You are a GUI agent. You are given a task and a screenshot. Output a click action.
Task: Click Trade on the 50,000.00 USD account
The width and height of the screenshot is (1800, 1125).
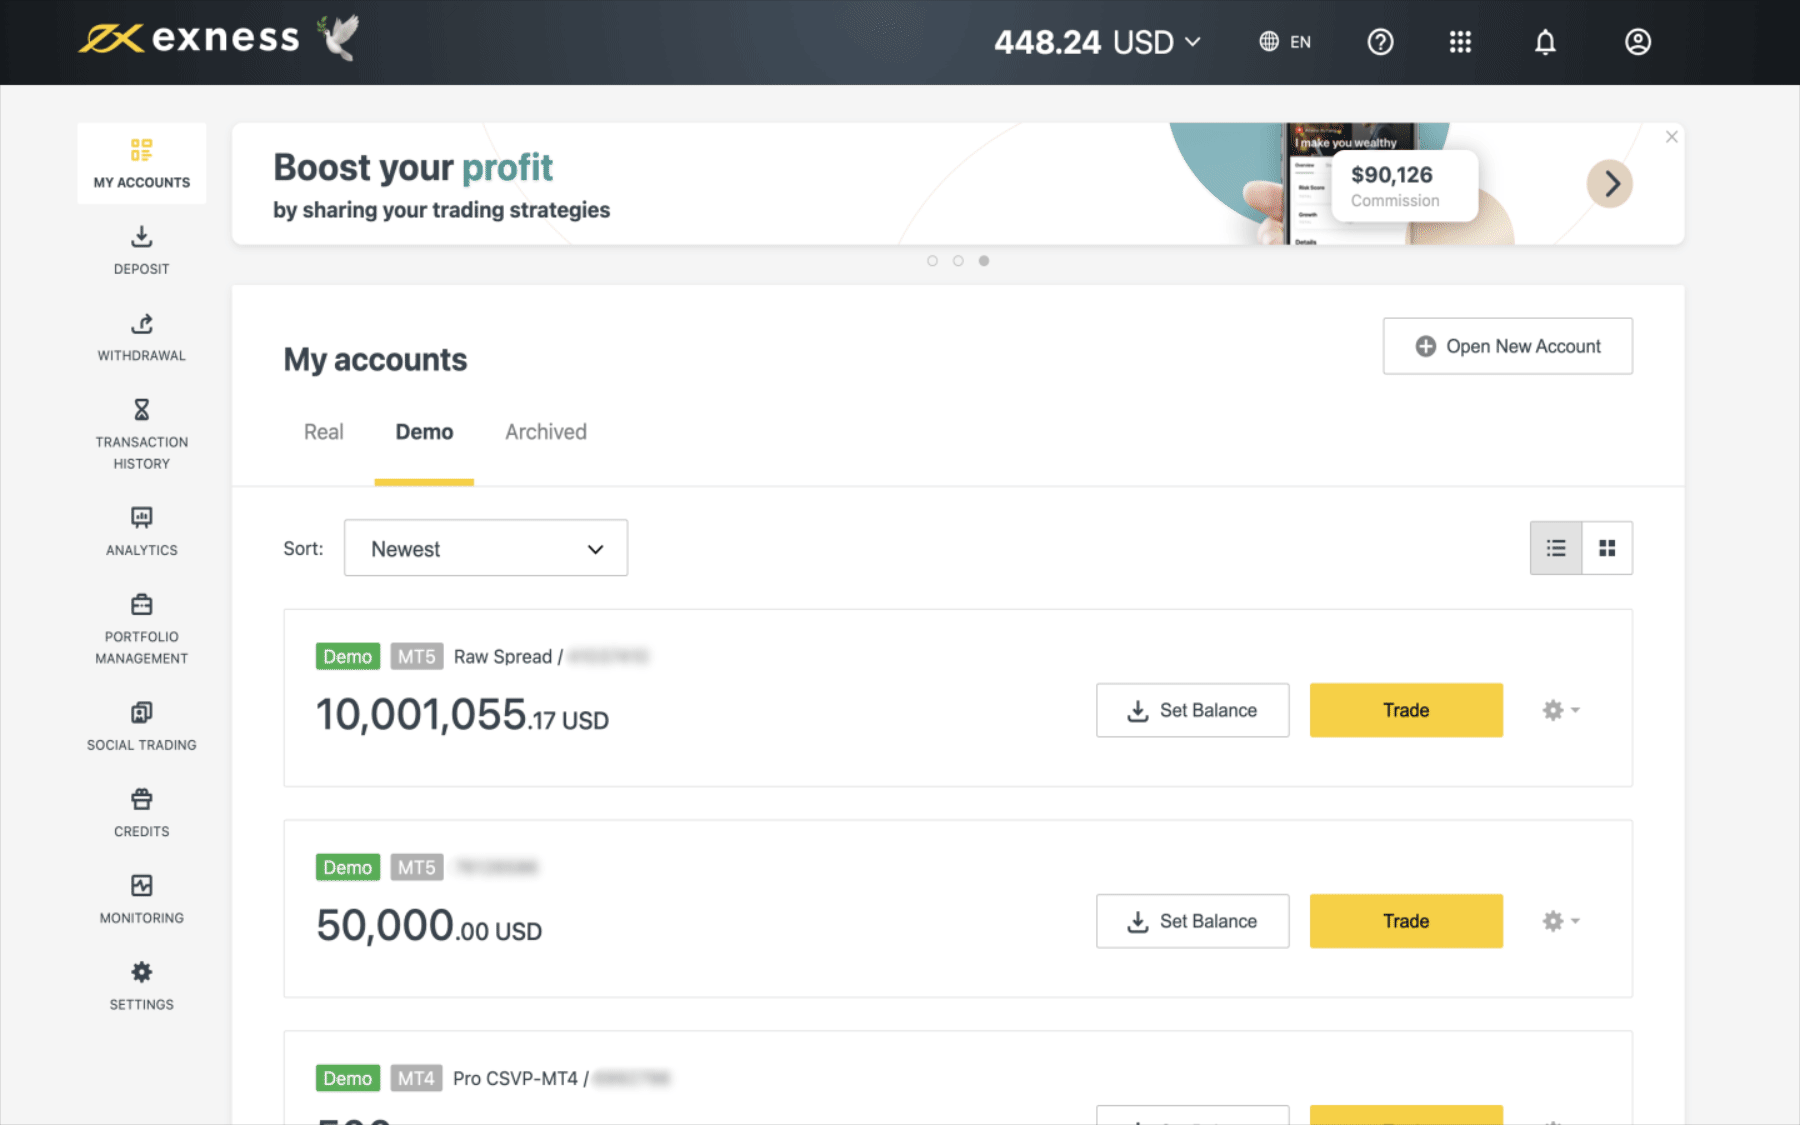tap(1405, 921)
